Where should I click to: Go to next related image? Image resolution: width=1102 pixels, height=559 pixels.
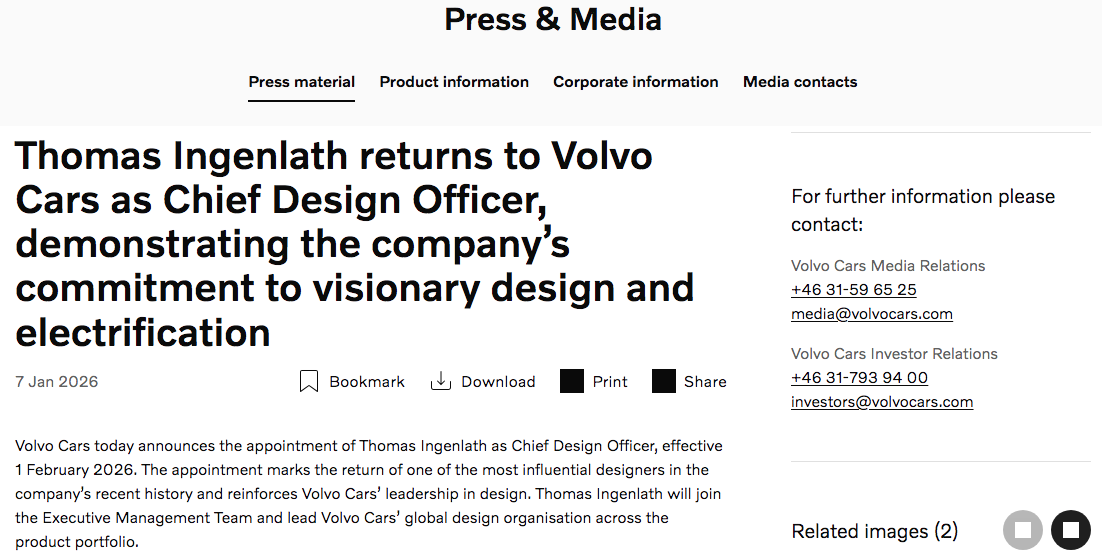pos(1070,530)
